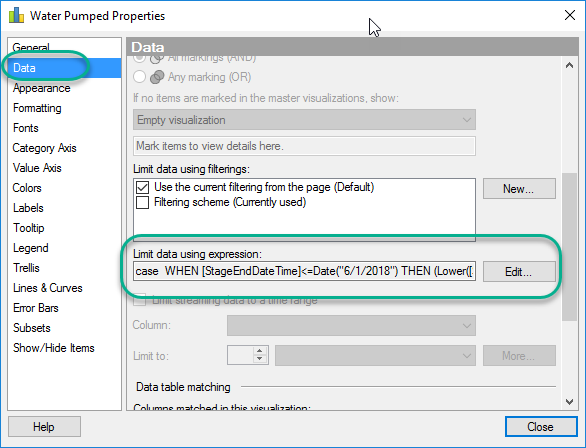
Task: Click the Edit... button for expression
Action: (519, 272)
